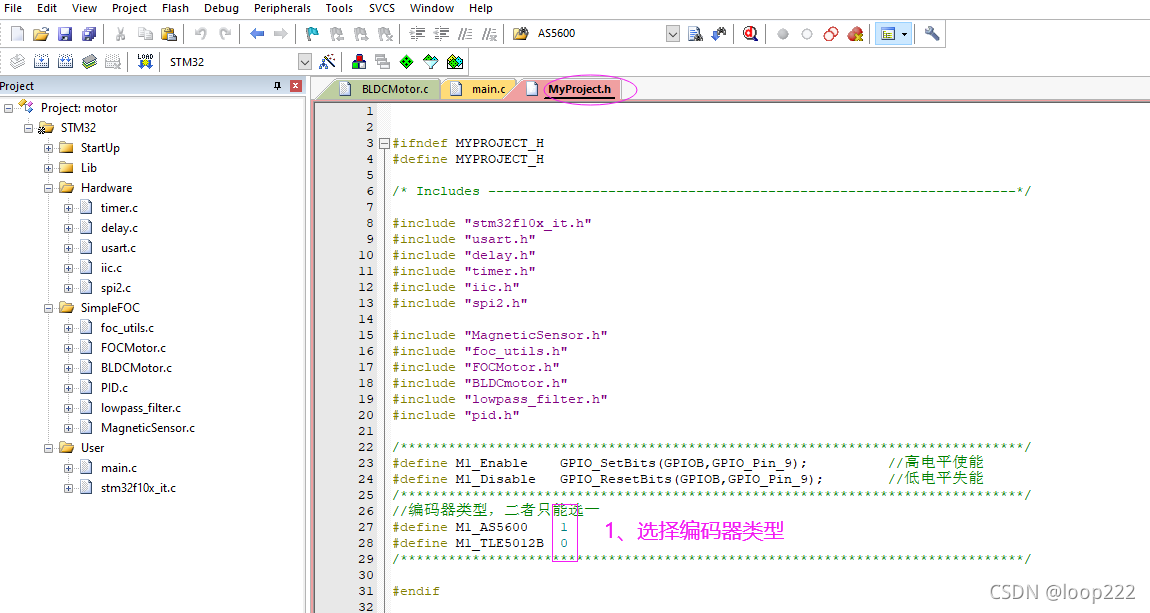Select MagneticSensor.c in the project tree
This screenshot has width=1150, height=613.
(x=148, y=427)
